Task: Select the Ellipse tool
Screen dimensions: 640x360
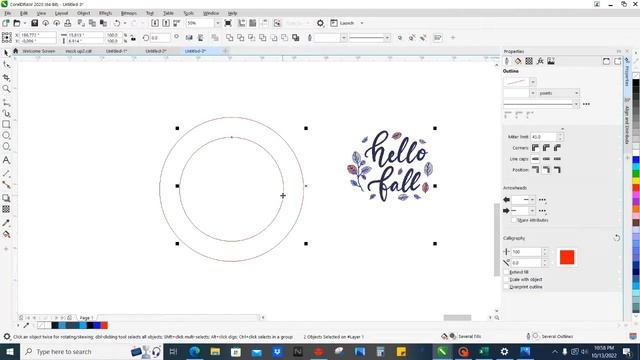Action: click(6, 135)
